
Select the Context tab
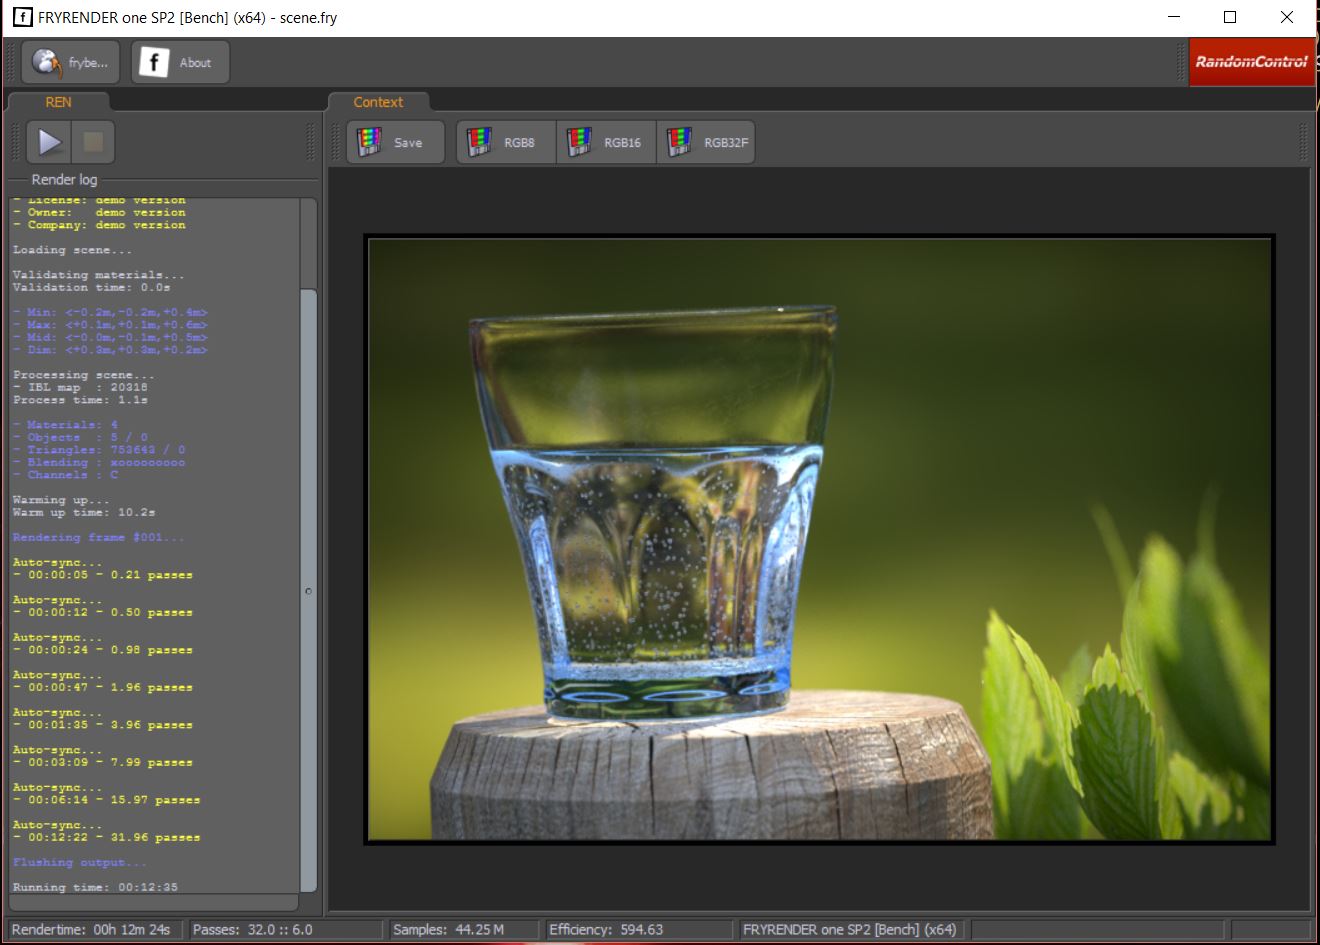pos(378,102)
